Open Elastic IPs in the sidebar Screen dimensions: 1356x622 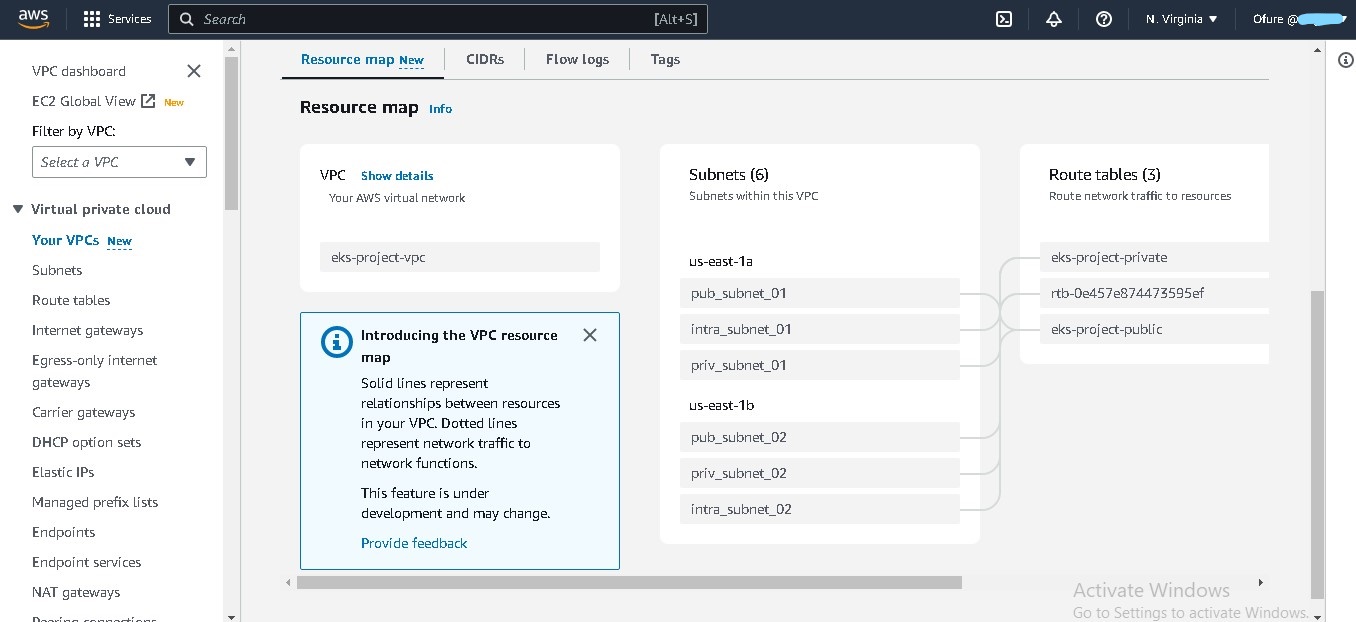point(63,472)
